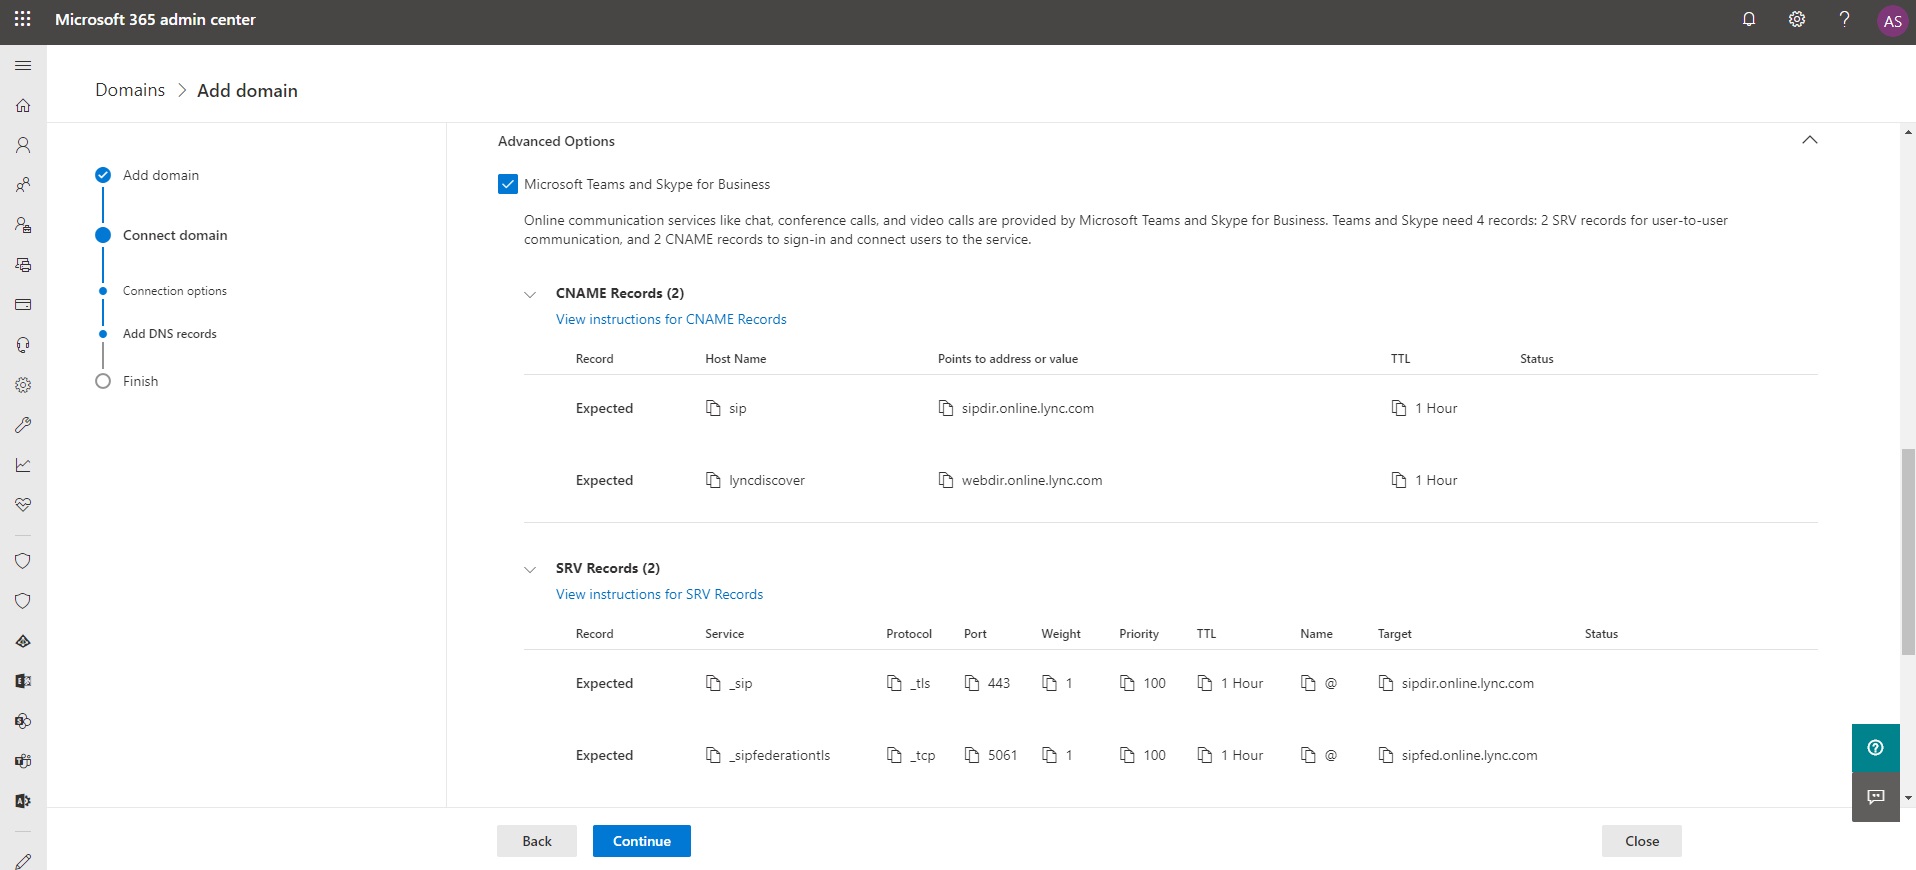
Task: Open the help question mark icon
Action: tap(1845, 19)
